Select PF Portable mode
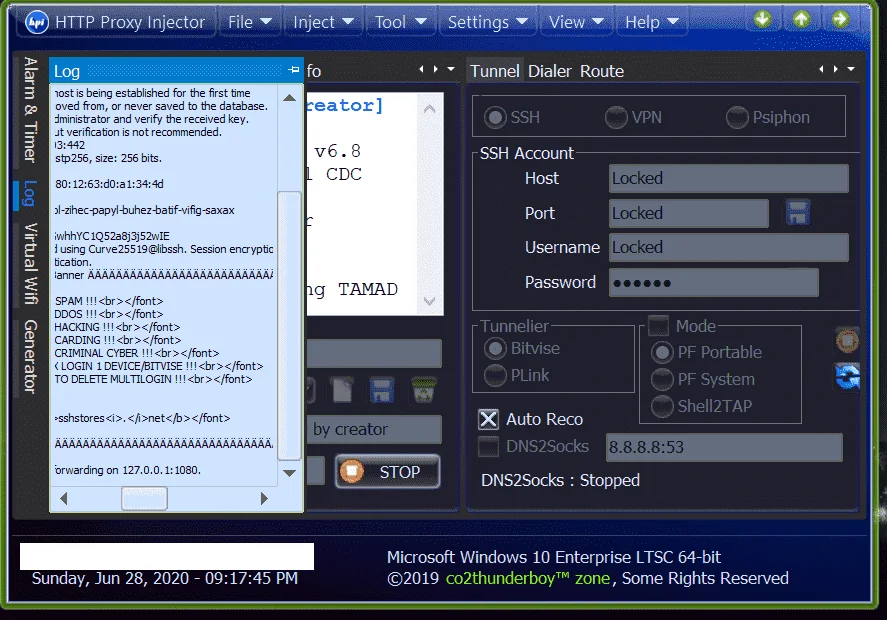The width and height of the screenshot is (887, 620). pos(662,352)
